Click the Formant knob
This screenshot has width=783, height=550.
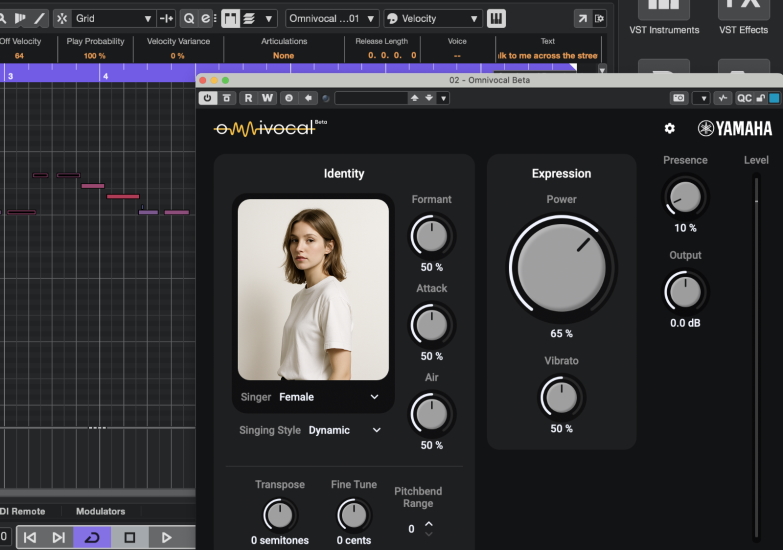point(431,236)
